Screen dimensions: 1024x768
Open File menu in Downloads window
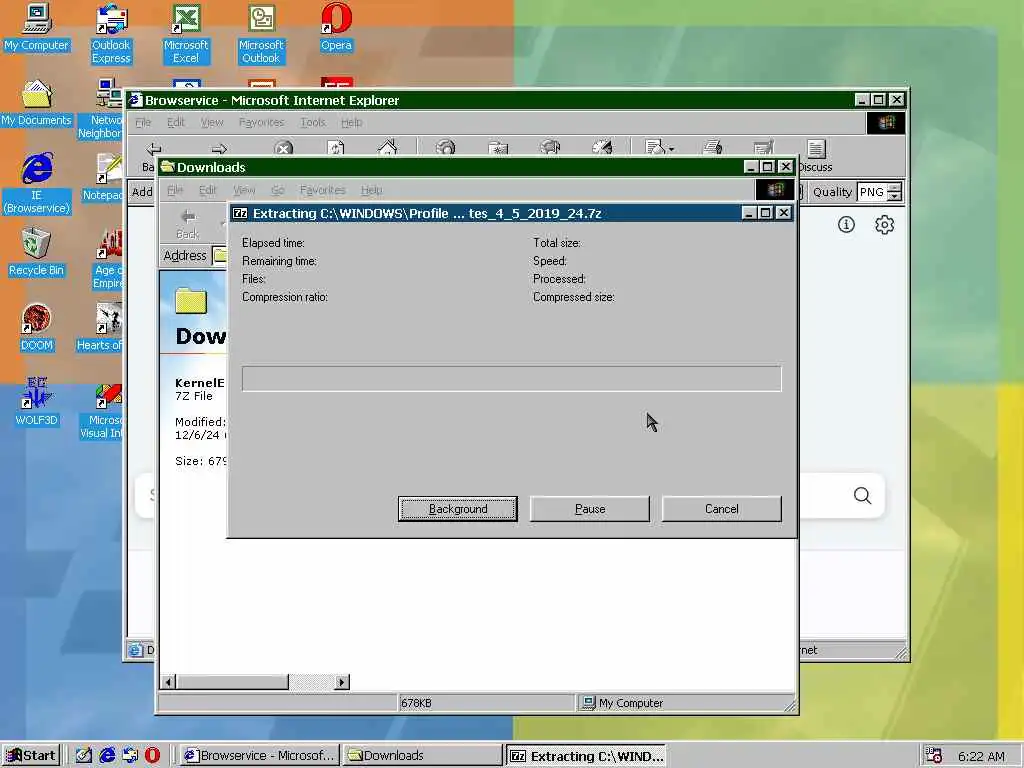click(175, 190)
